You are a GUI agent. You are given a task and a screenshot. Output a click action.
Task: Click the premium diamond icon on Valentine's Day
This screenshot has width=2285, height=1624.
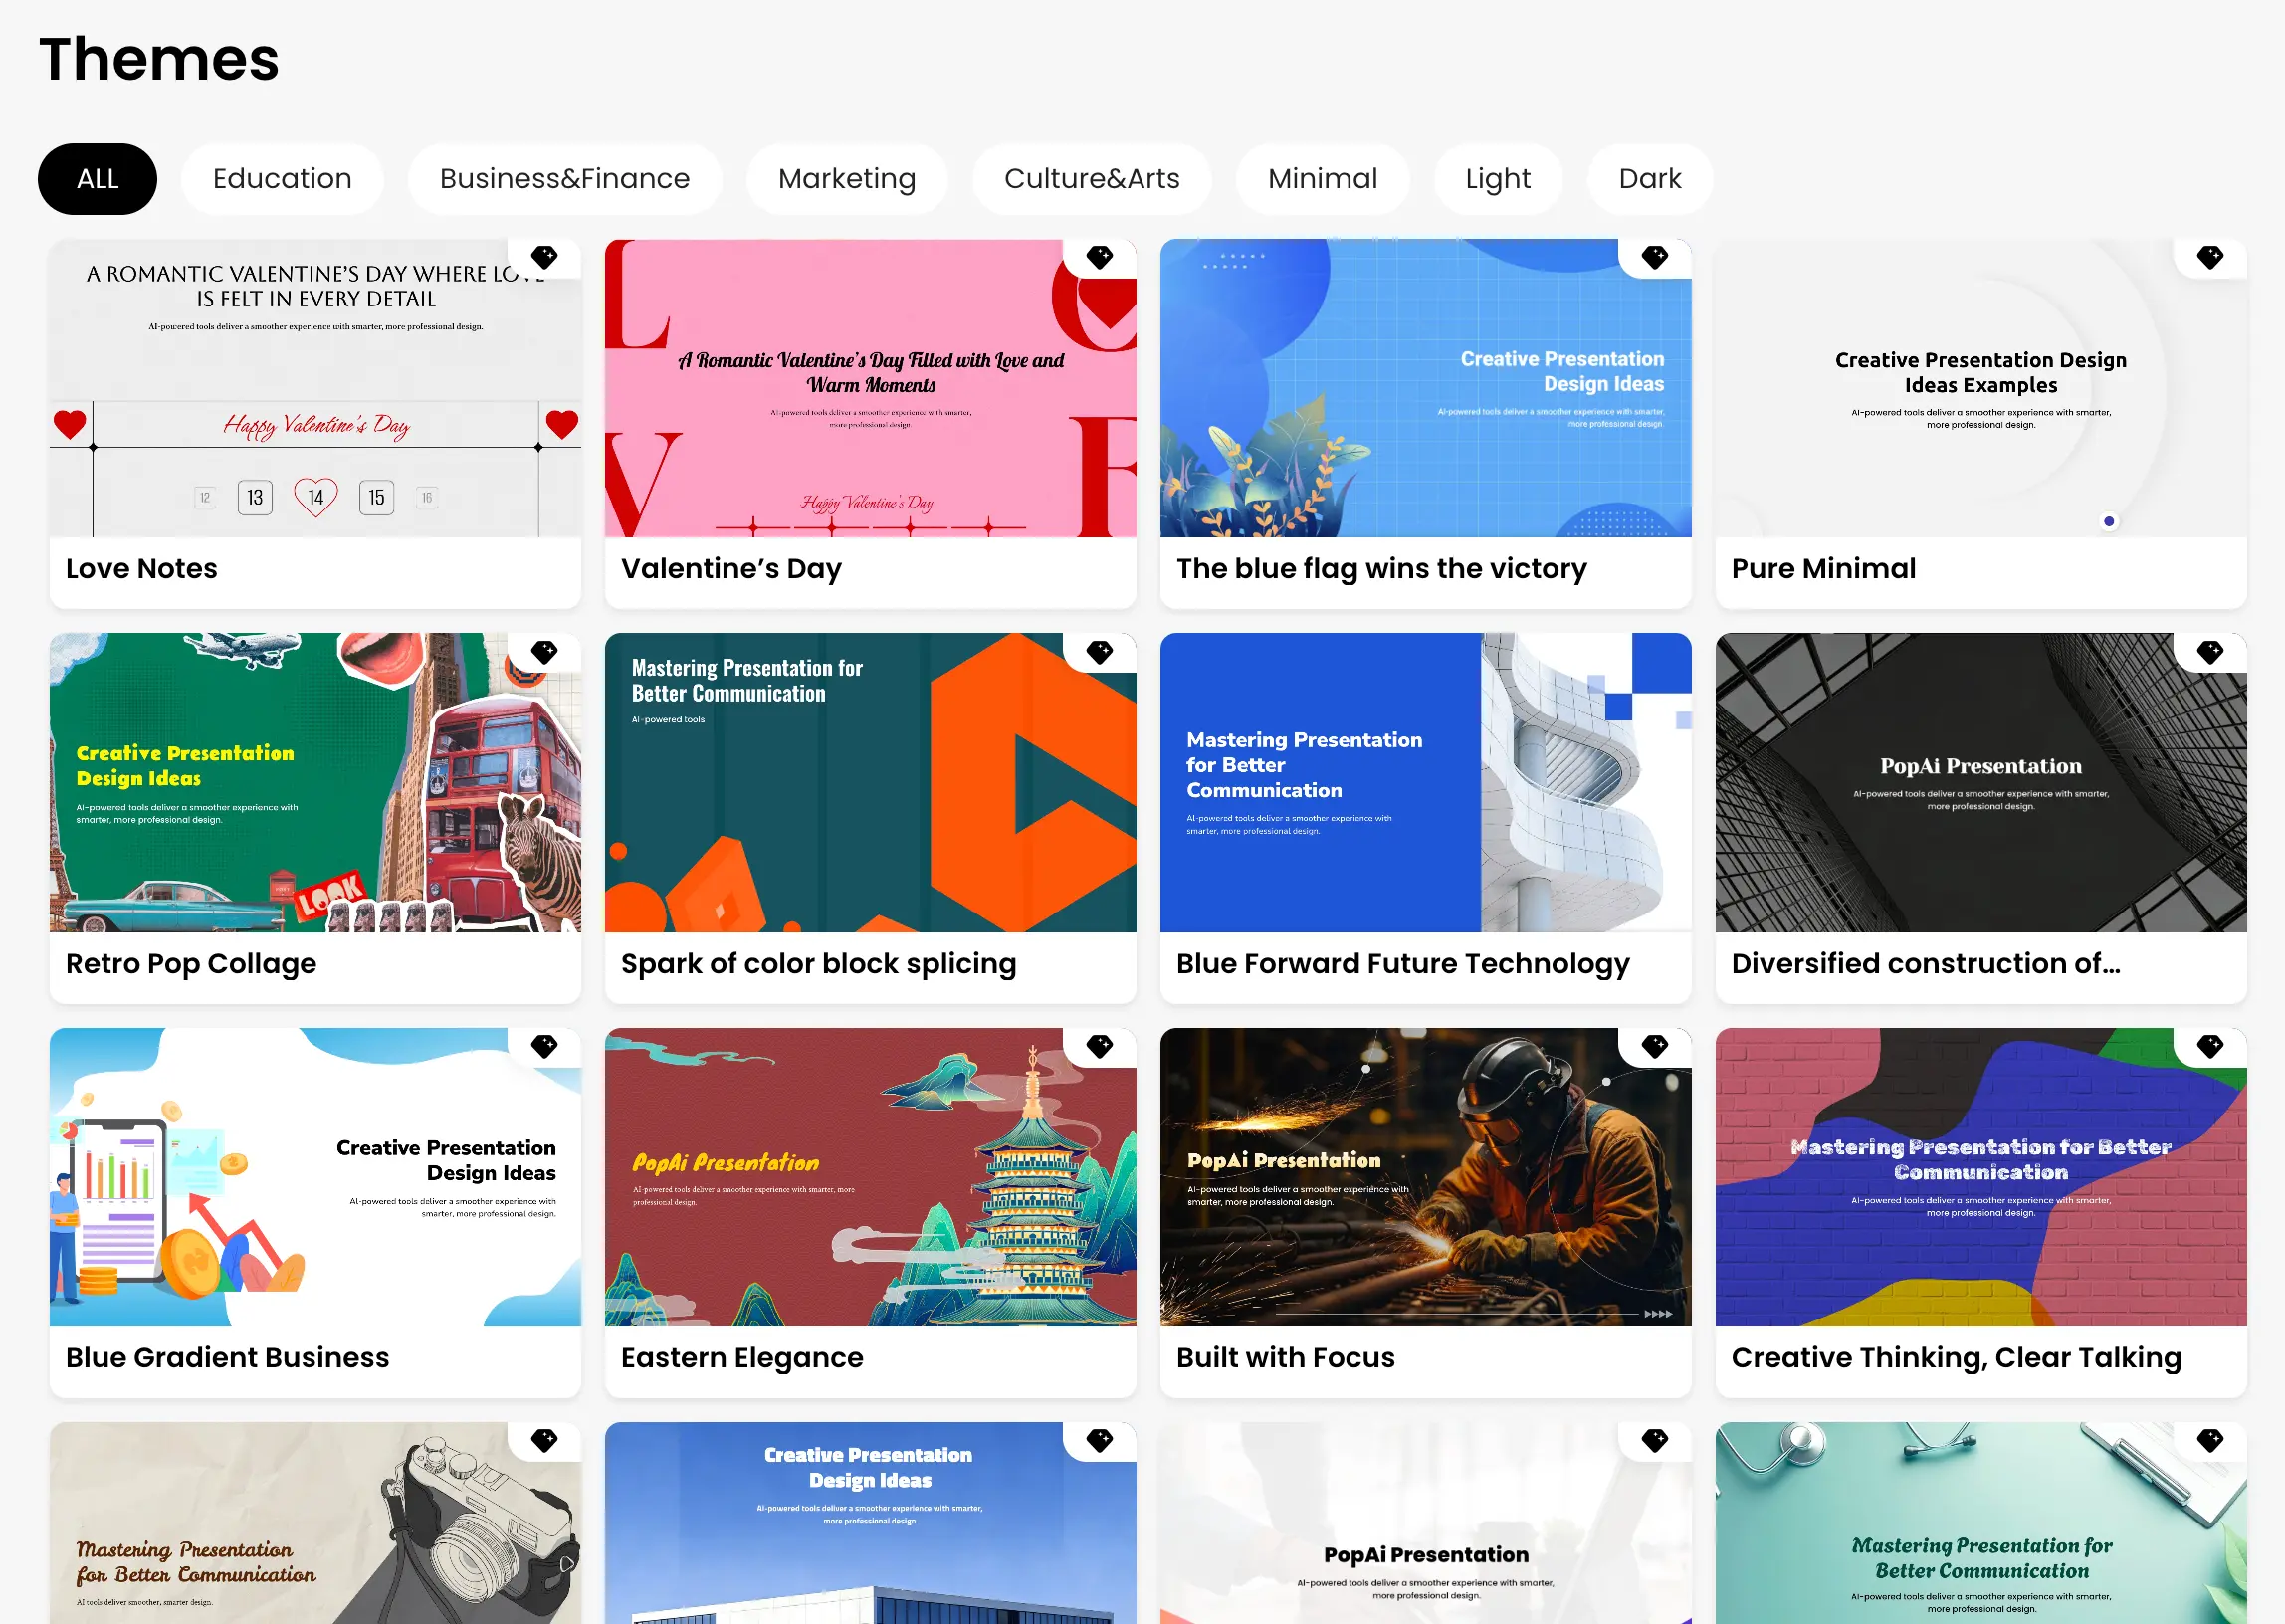(1101, 257)
